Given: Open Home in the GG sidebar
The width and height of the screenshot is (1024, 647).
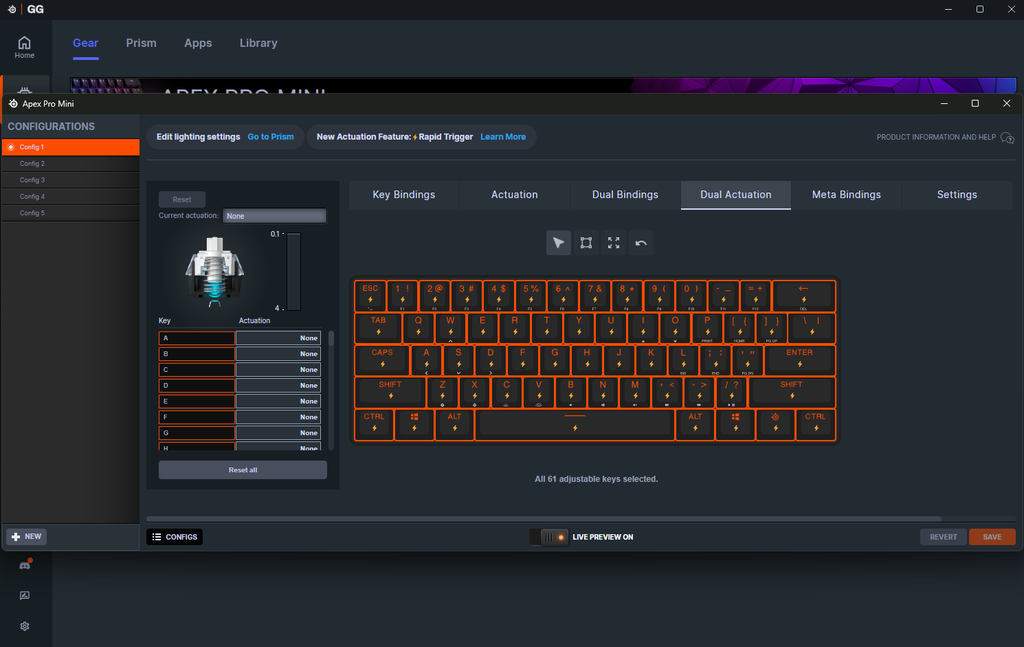Looking at the screenshot, I should (24, 47).
